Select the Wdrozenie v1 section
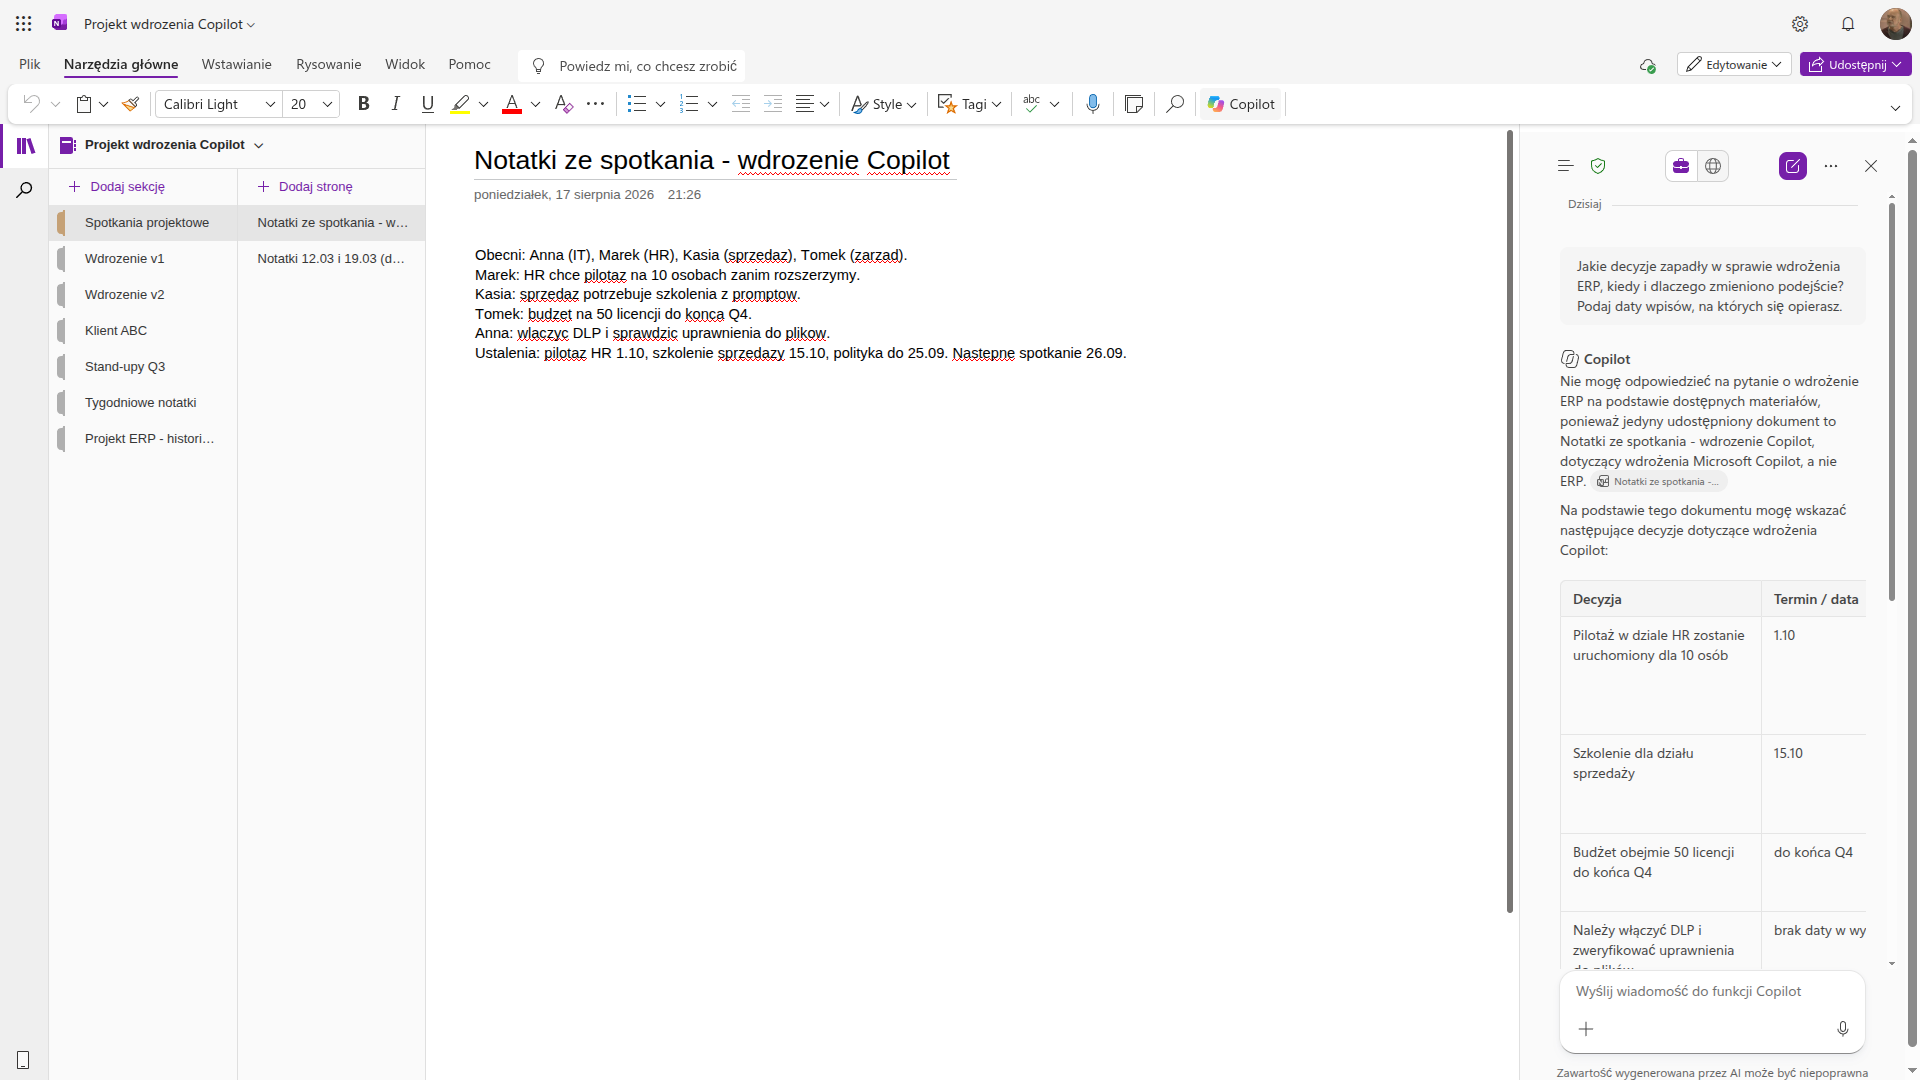The image size is (1920, 1080). click(143, 259)
